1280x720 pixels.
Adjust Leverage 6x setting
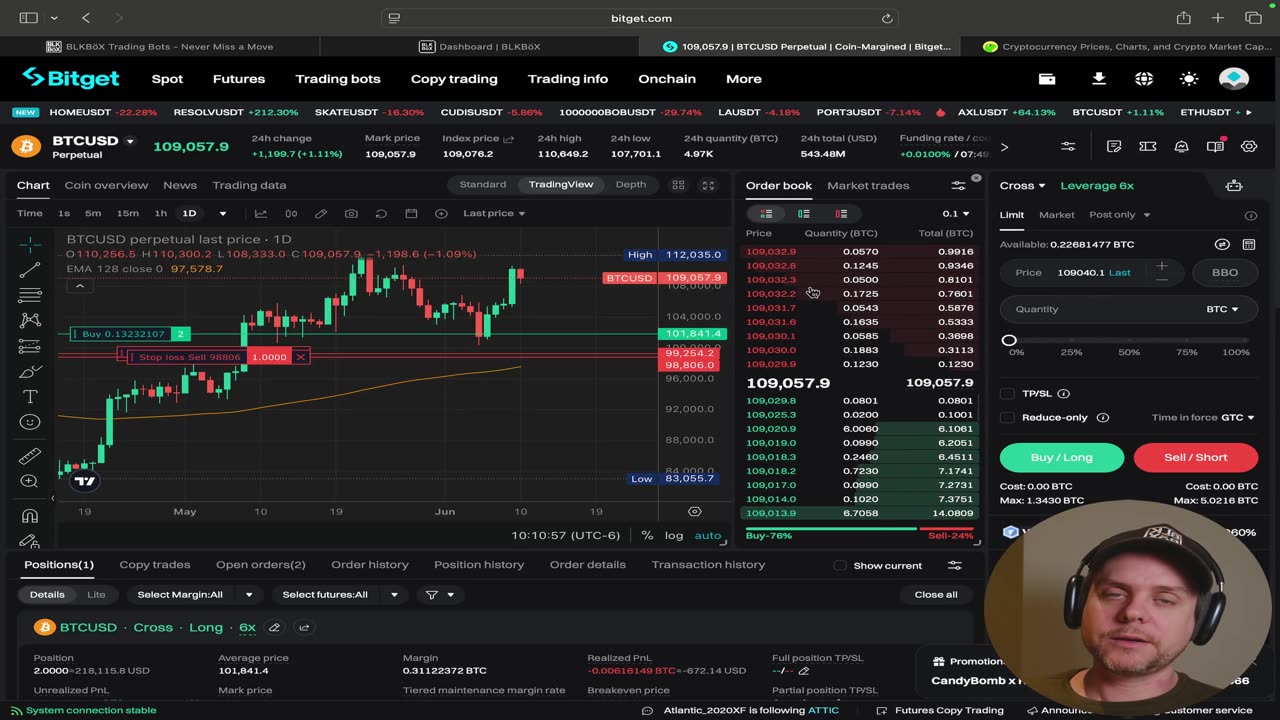click(1097, 185)
